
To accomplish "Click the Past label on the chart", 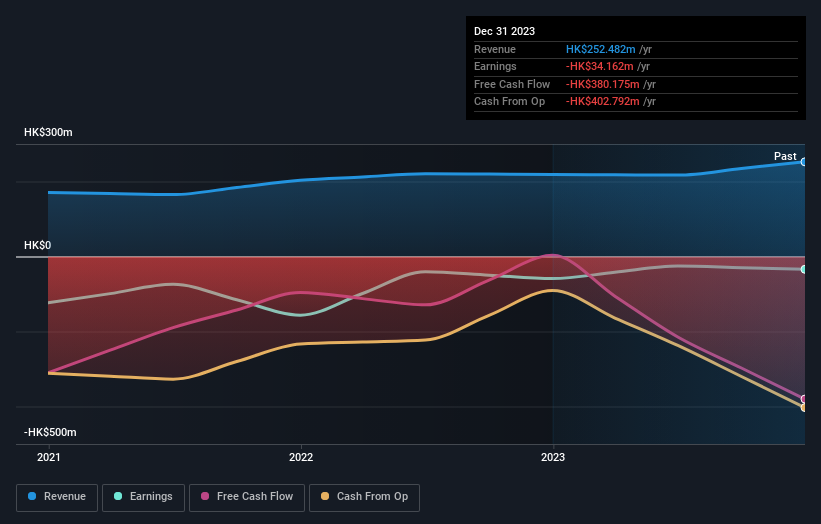I will [785, 156].
